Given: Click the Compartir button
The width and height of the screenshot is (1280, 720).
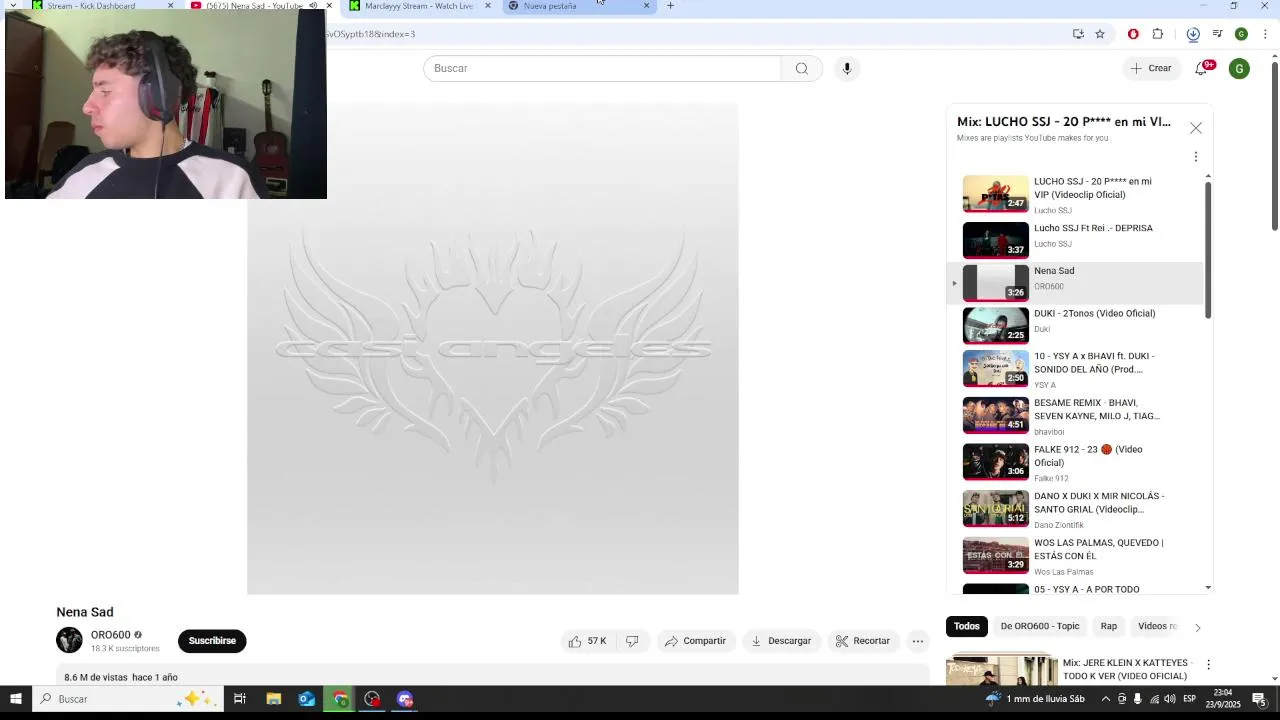Looking at the screenshot, I should (x=696, y=641).
